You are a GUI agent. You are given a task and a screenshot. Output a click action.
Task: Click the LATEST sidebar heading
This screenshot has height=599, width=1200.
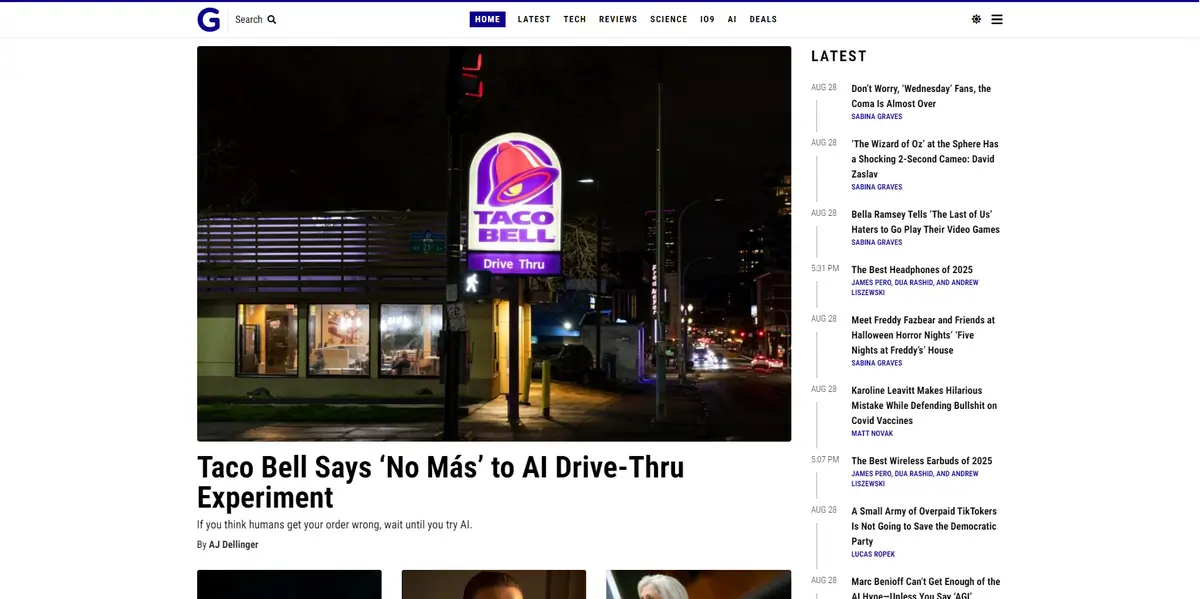click(x=839, y=56)
